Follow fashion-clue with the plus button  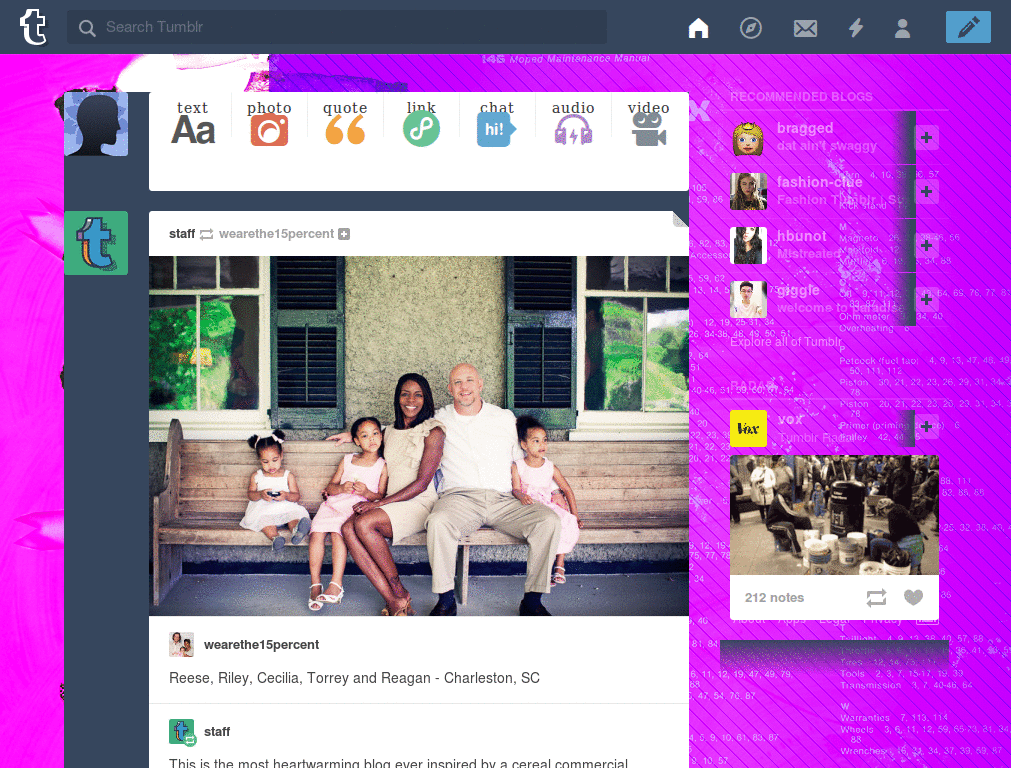(926, 192)
